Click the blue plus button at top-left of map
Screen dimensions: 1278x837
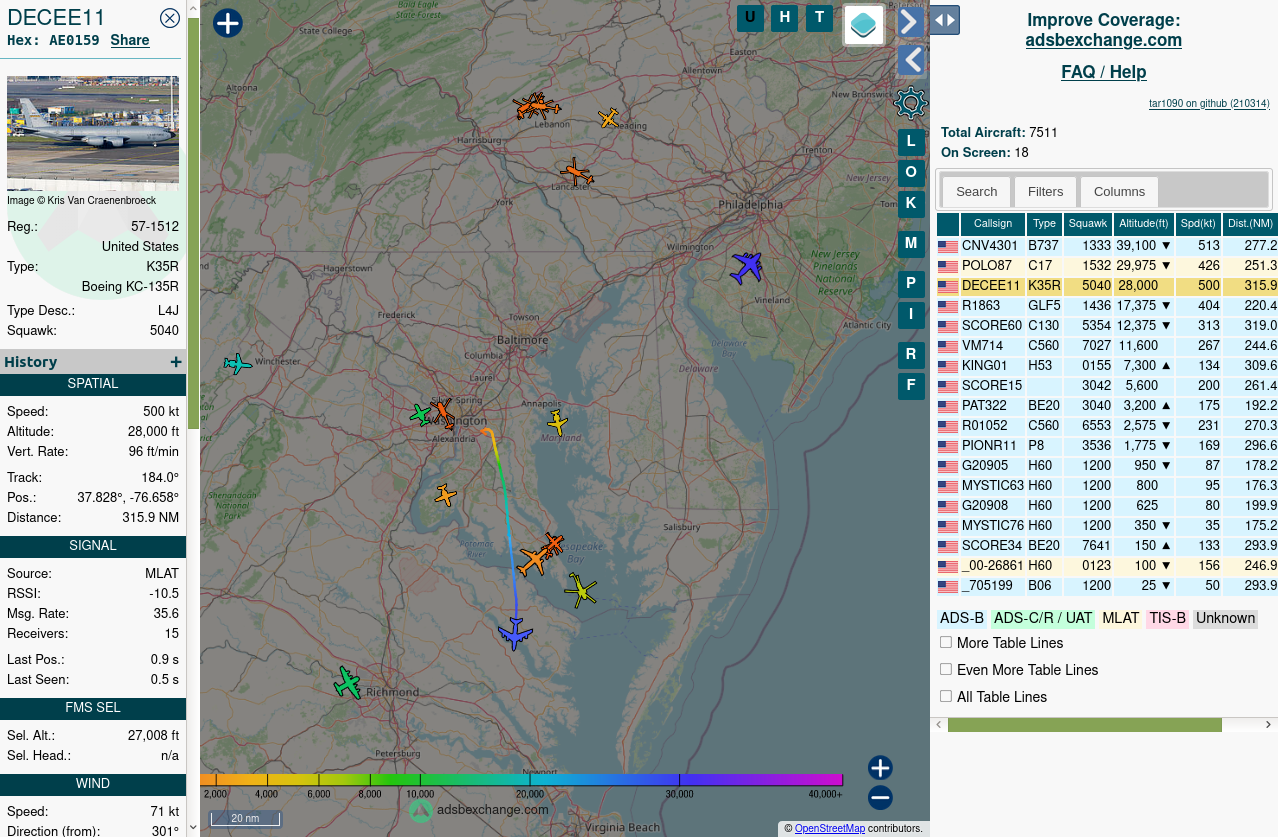[228, 23]
